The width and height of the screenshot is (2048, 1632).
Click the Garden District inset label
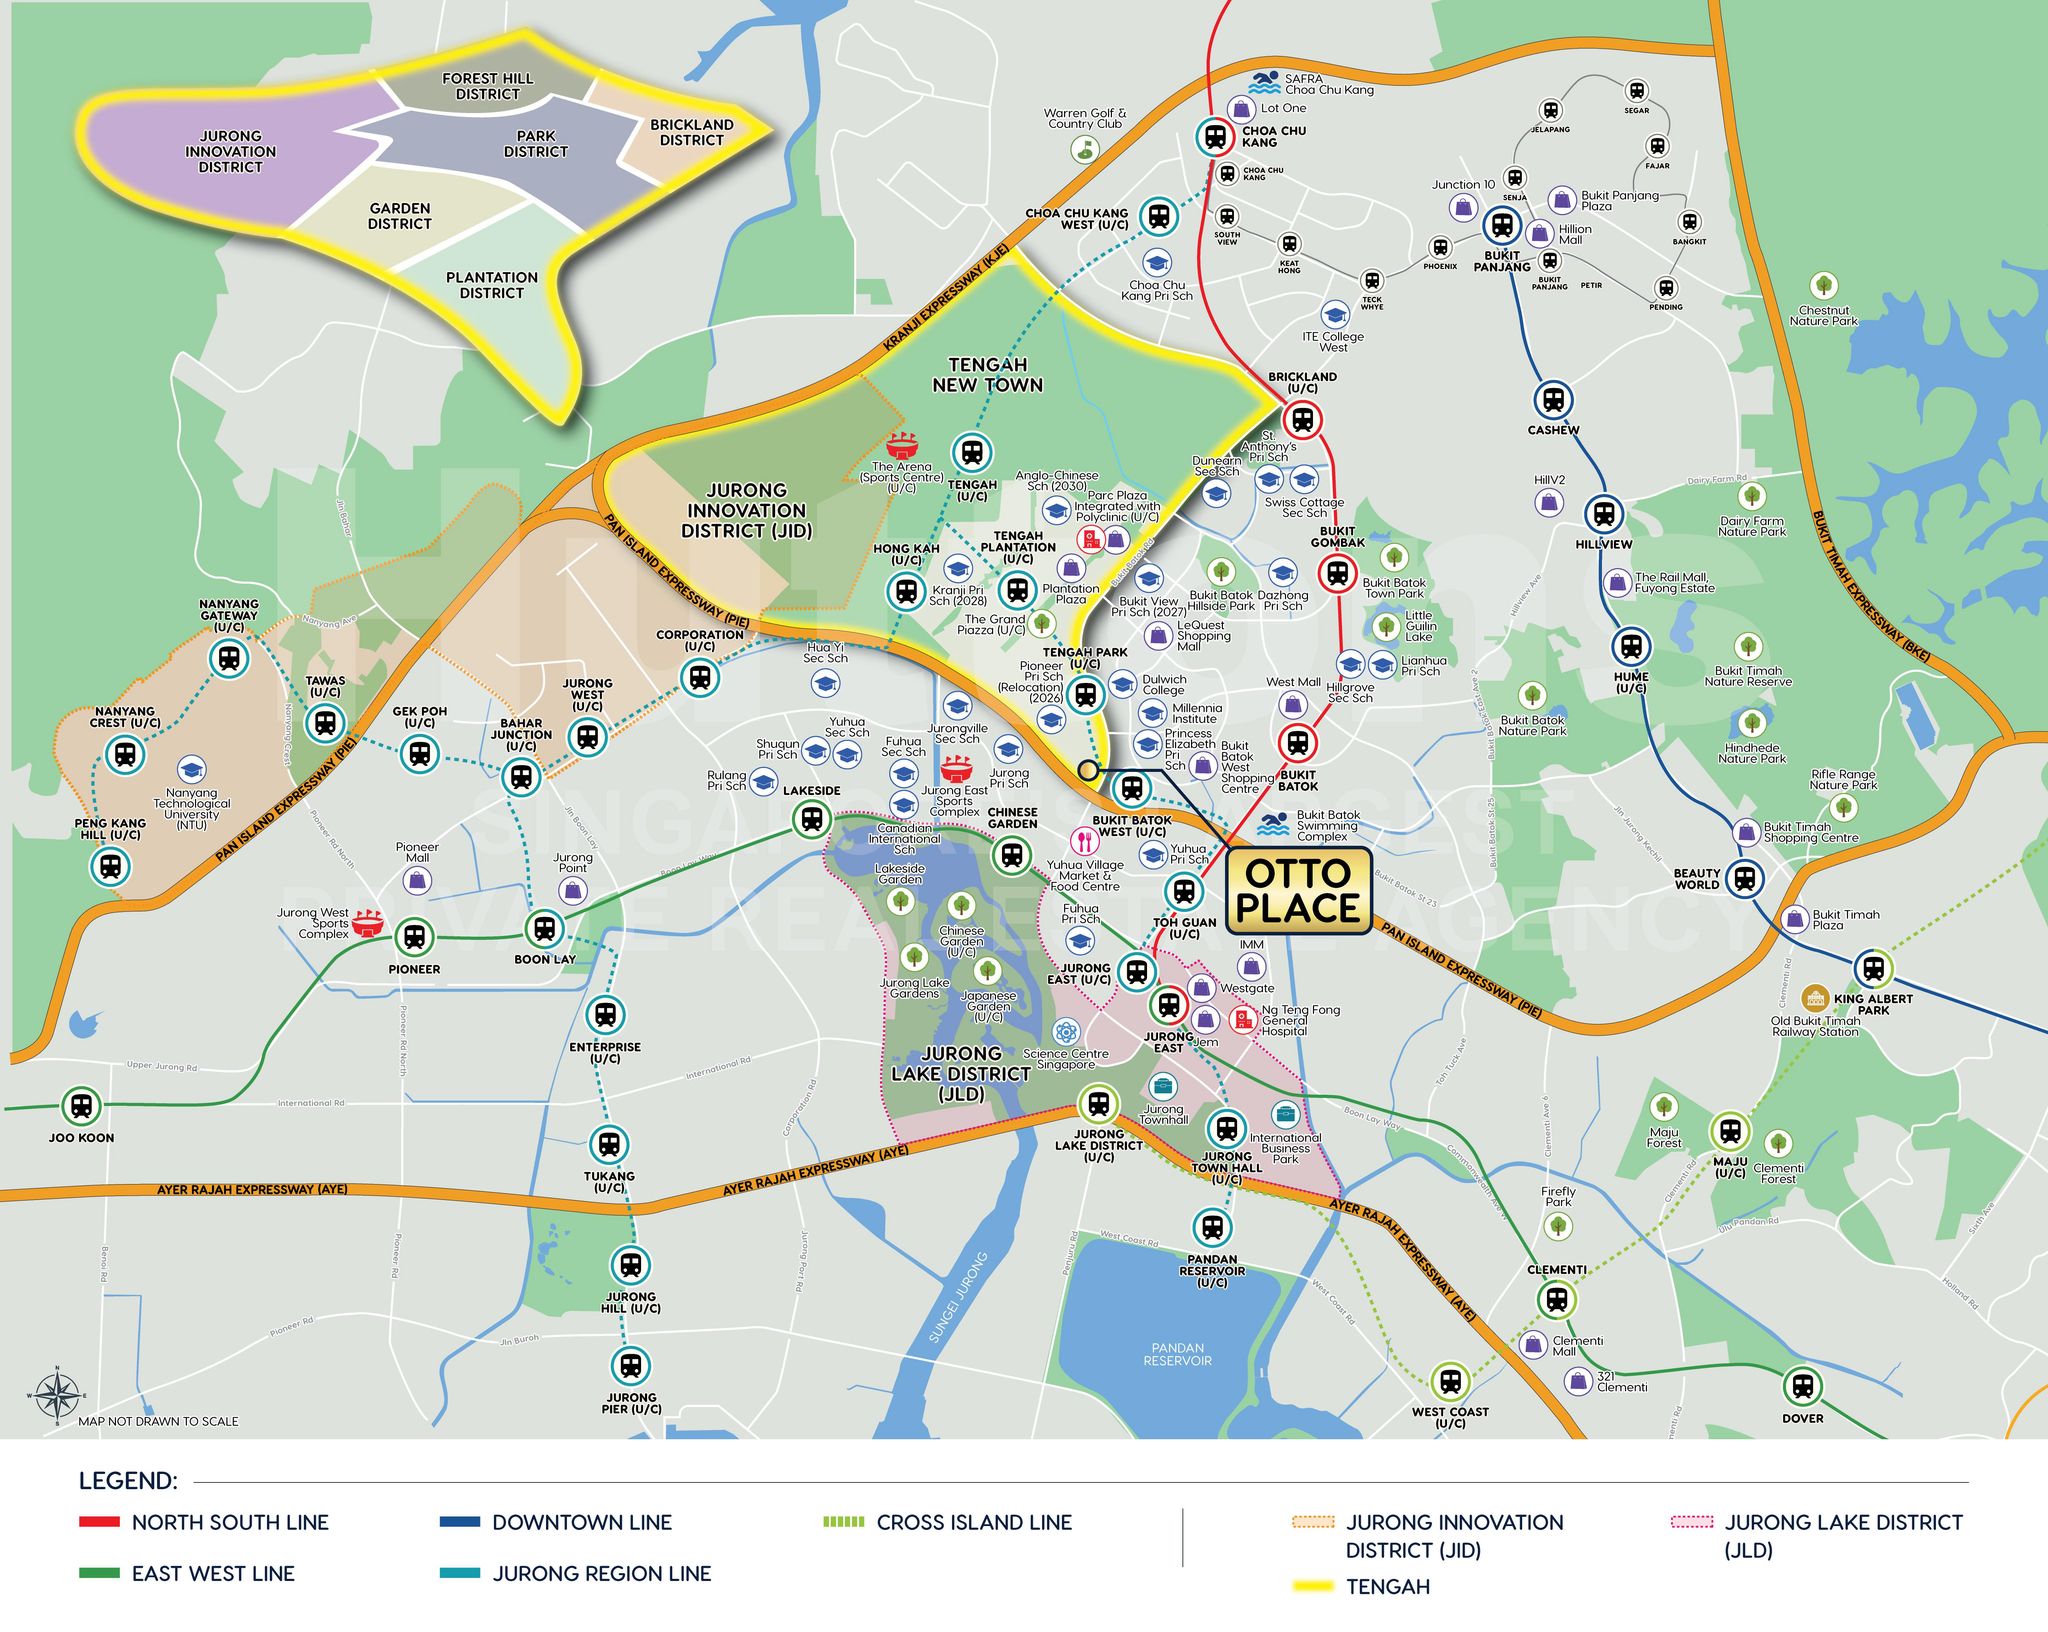click(x=400, y=216)
